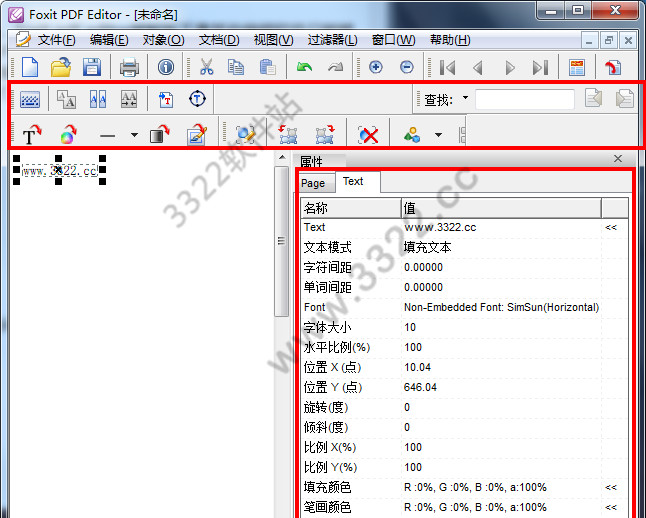Expand the 填充颜色 << button
Viewport: 646px width, 518px height.
[x=611, y=488]
